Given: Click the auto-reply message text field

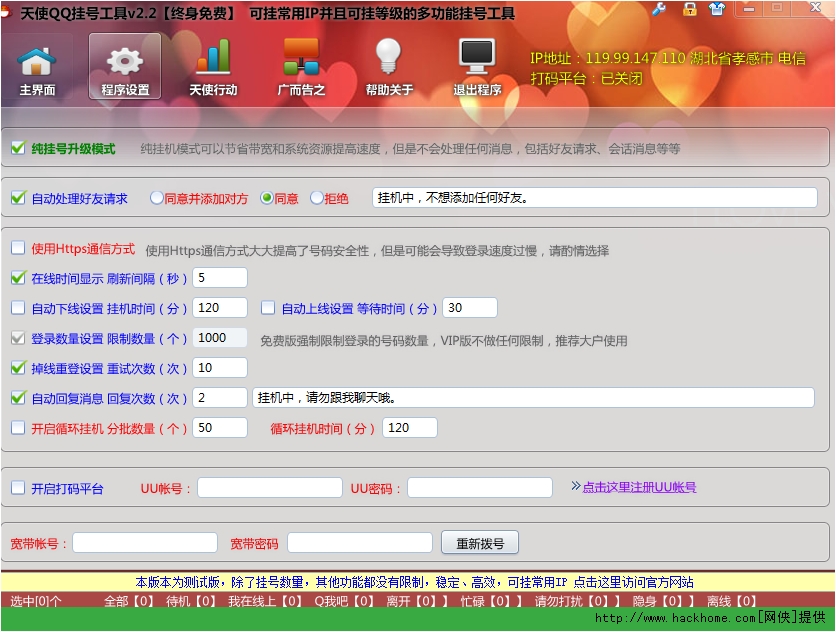Looking at the screenshot, I should pos(533,398).
